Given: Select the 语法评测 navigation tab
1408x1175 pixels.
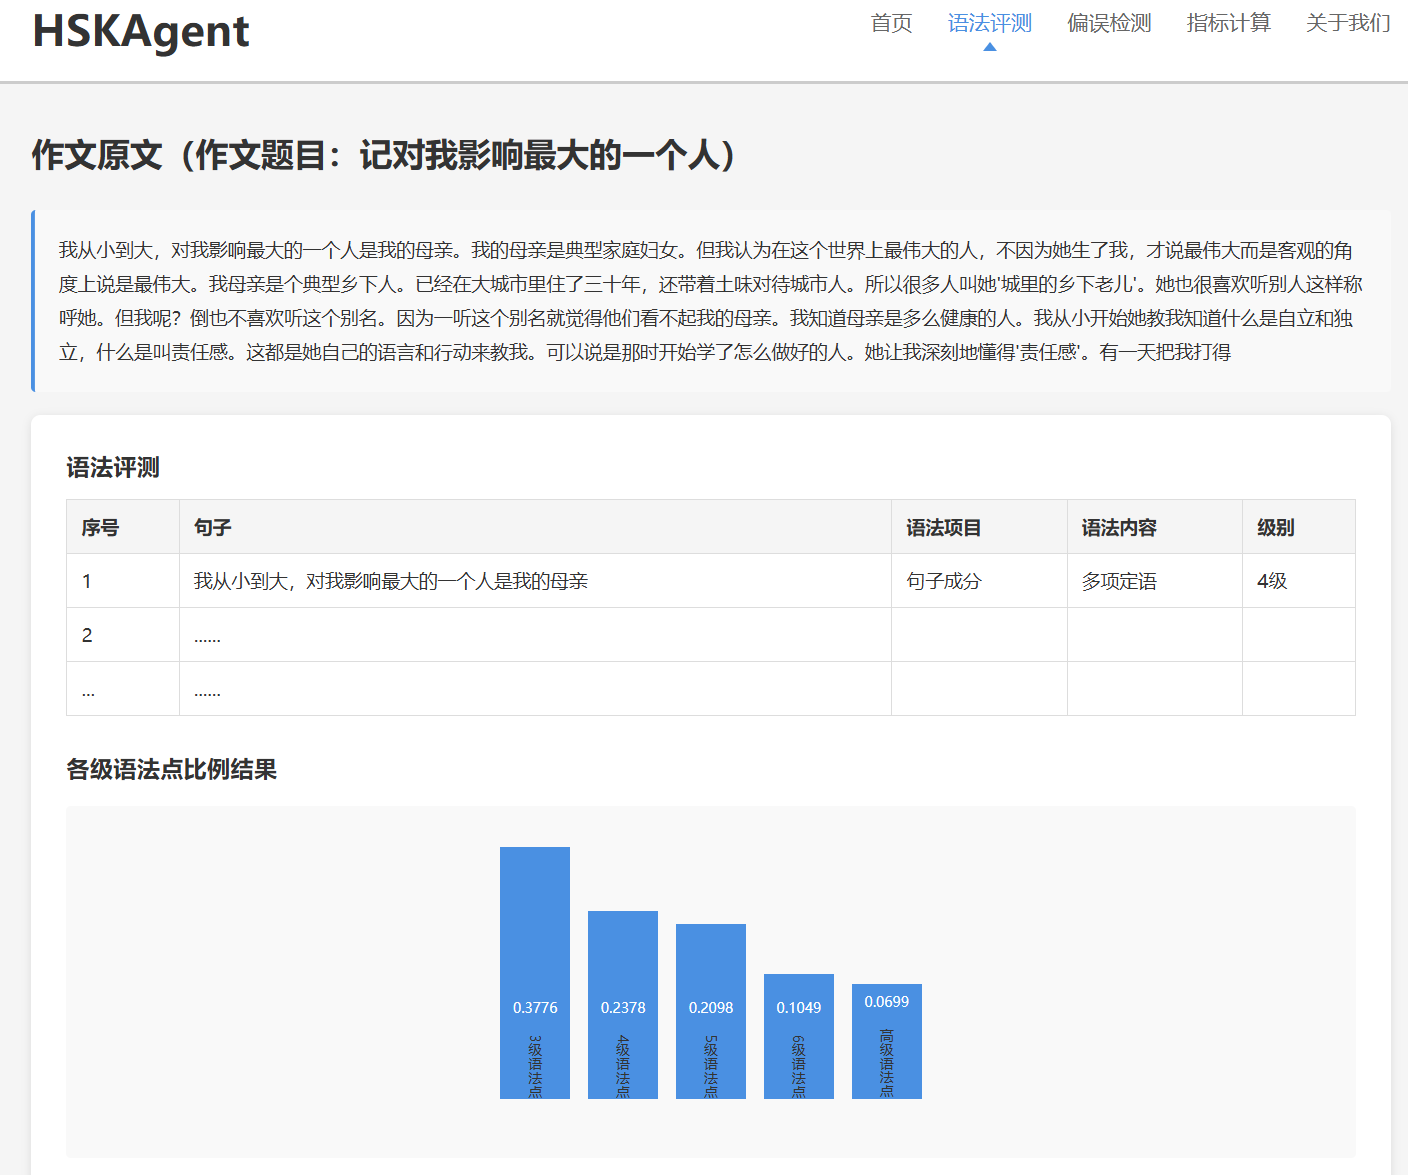Looking at the screenshot, I should 989,23.
